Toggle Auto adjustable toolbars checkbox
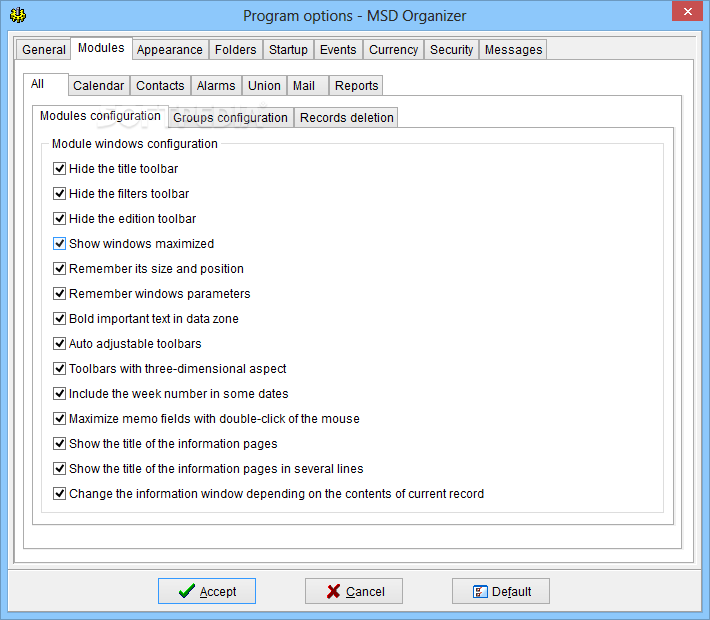 (x=59, y=343)
